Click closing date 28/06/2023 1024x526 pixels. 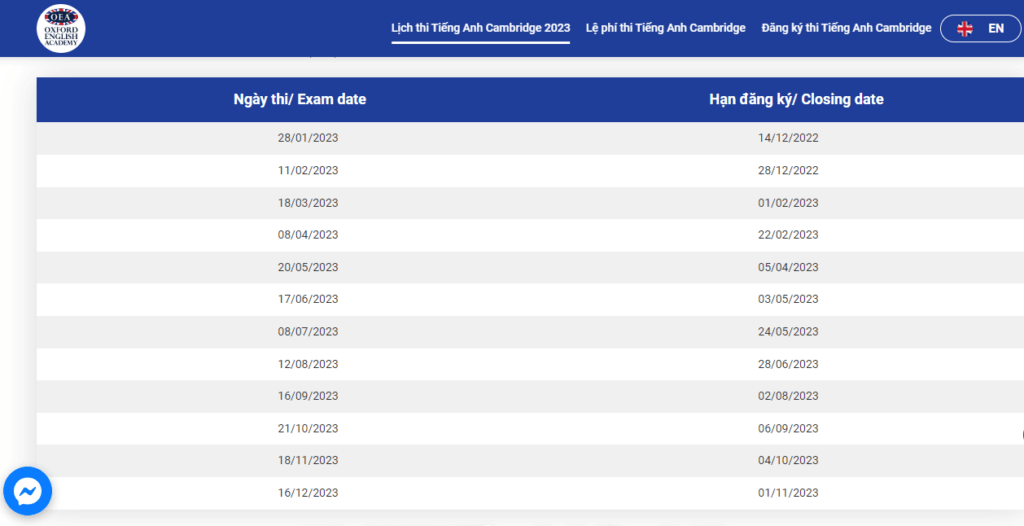[788, 364]
